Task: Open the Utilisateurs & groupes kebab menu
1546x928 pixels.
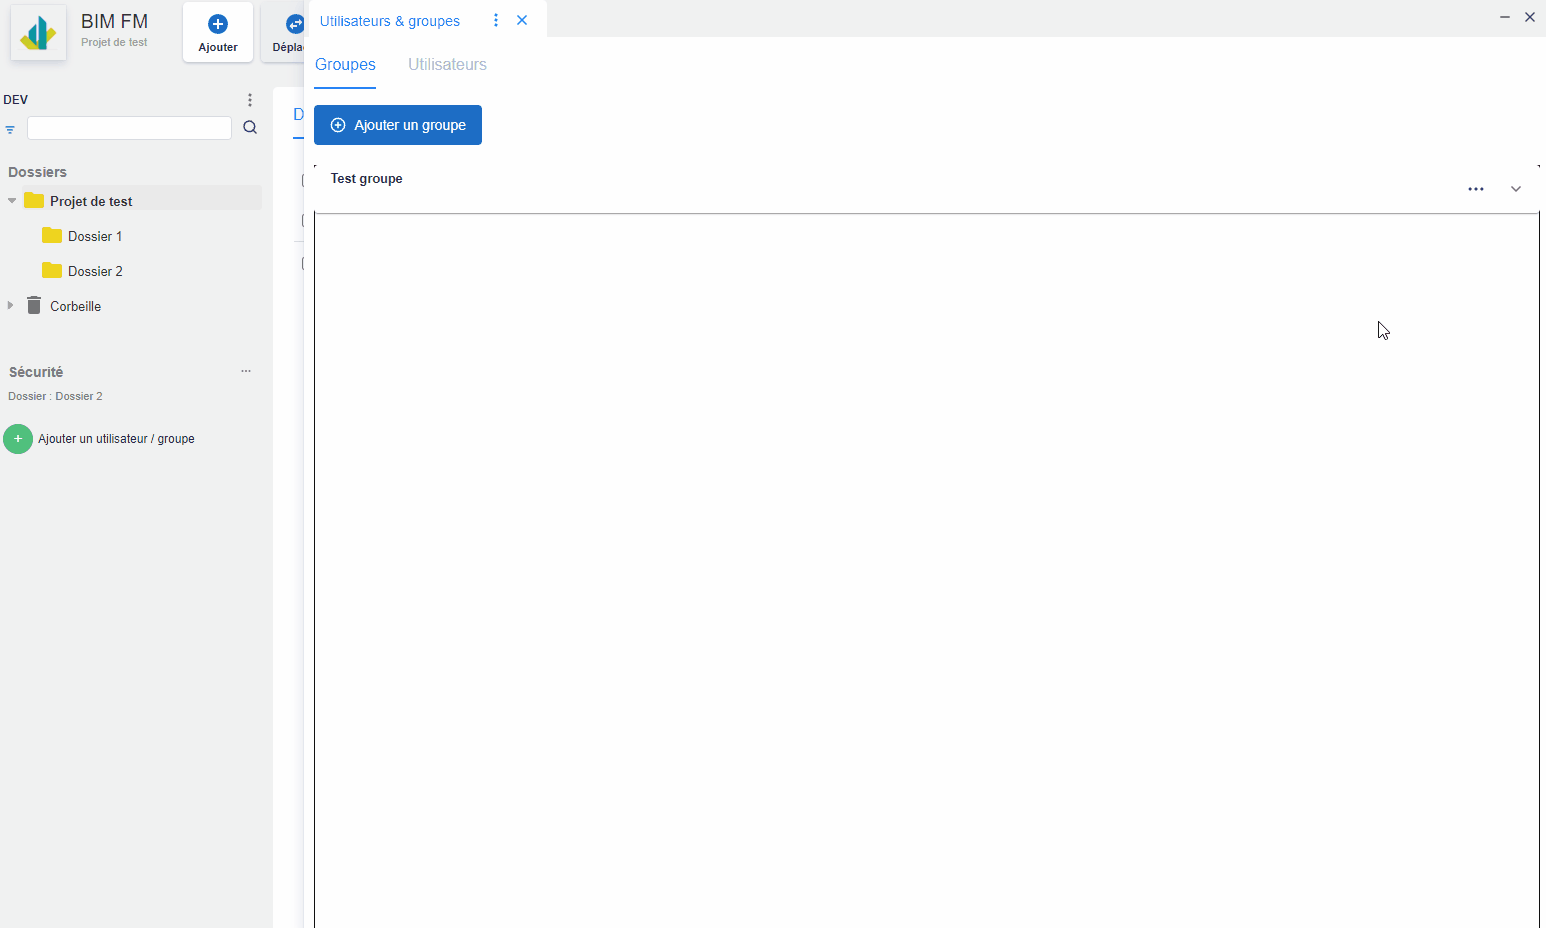Action: [x=496, y=20]
